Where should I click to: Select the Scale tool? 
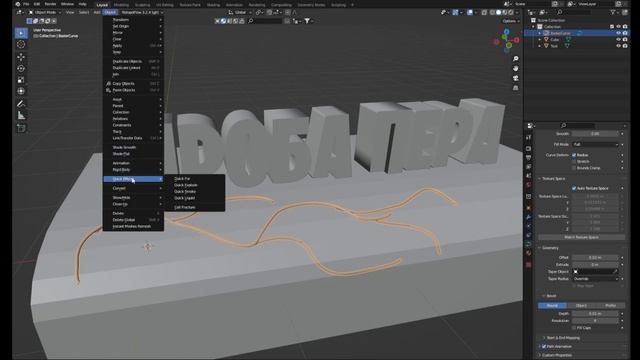point(21,80)
